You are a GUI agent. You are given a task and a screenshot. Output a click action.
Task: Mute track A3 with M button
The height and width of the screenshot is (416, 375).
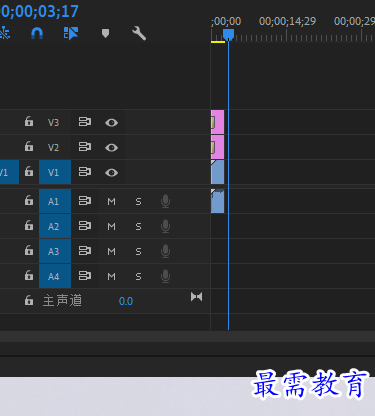click(x=111, y=251)
